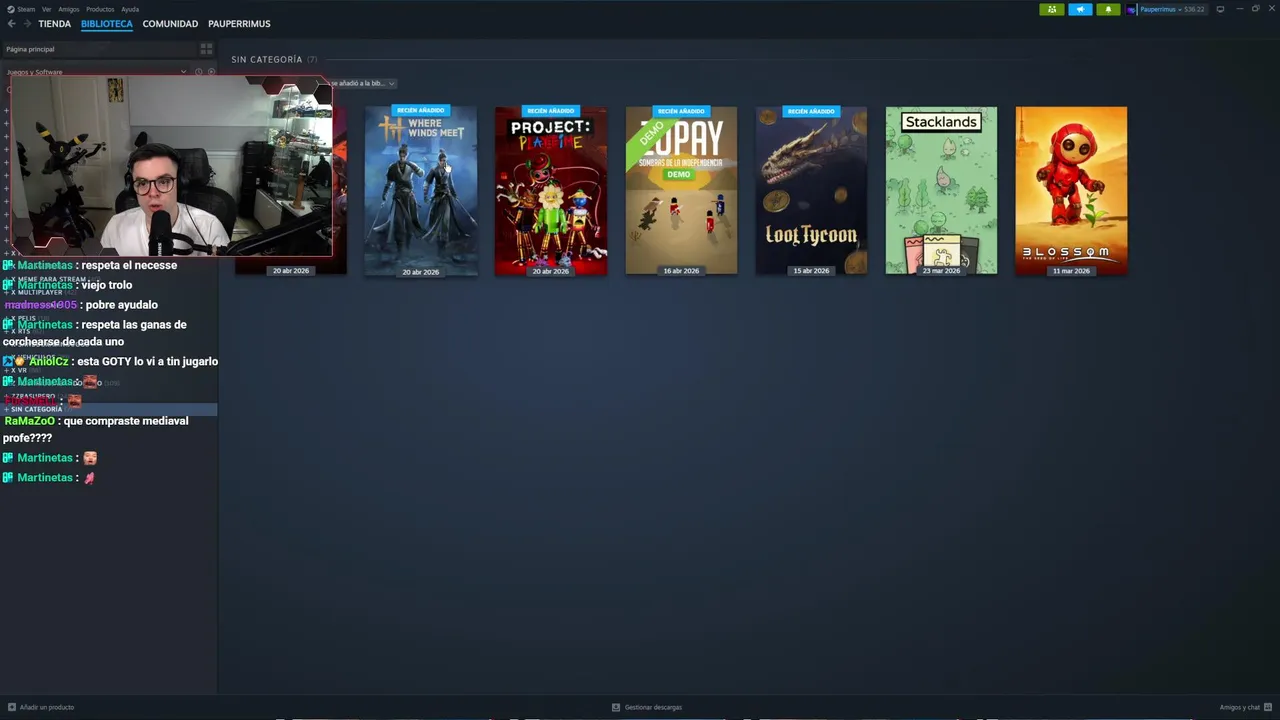The width and height of the screenshot is (1280, 720).
Task: Open the Ver menu
Action: (x=46, y=9)
